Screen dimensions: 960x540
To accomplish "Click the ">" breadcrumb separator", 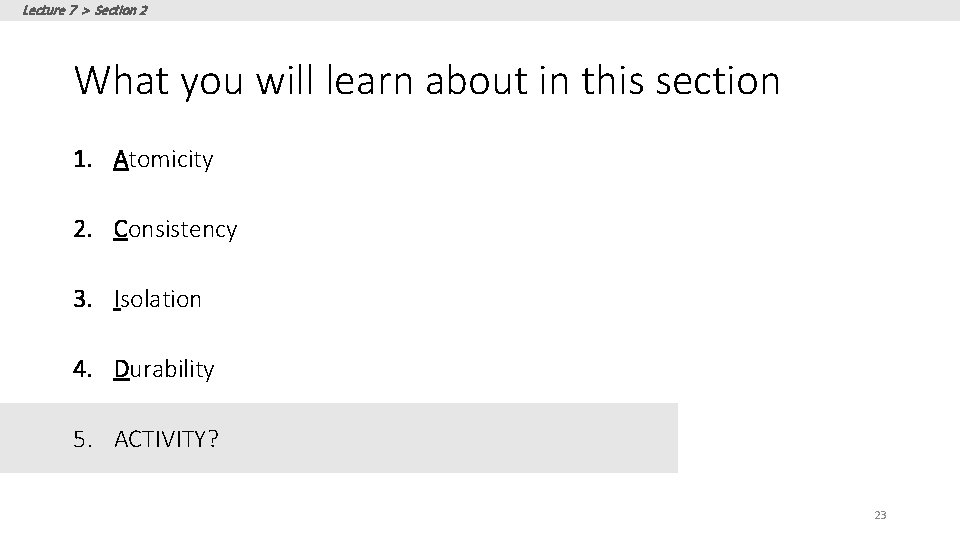I will [86, 10].
